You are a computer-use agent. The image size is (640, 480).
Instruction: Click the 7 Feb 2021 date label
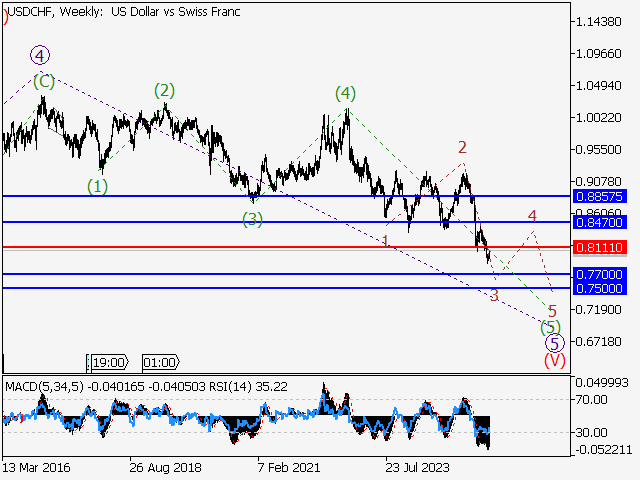pos(290,466)
